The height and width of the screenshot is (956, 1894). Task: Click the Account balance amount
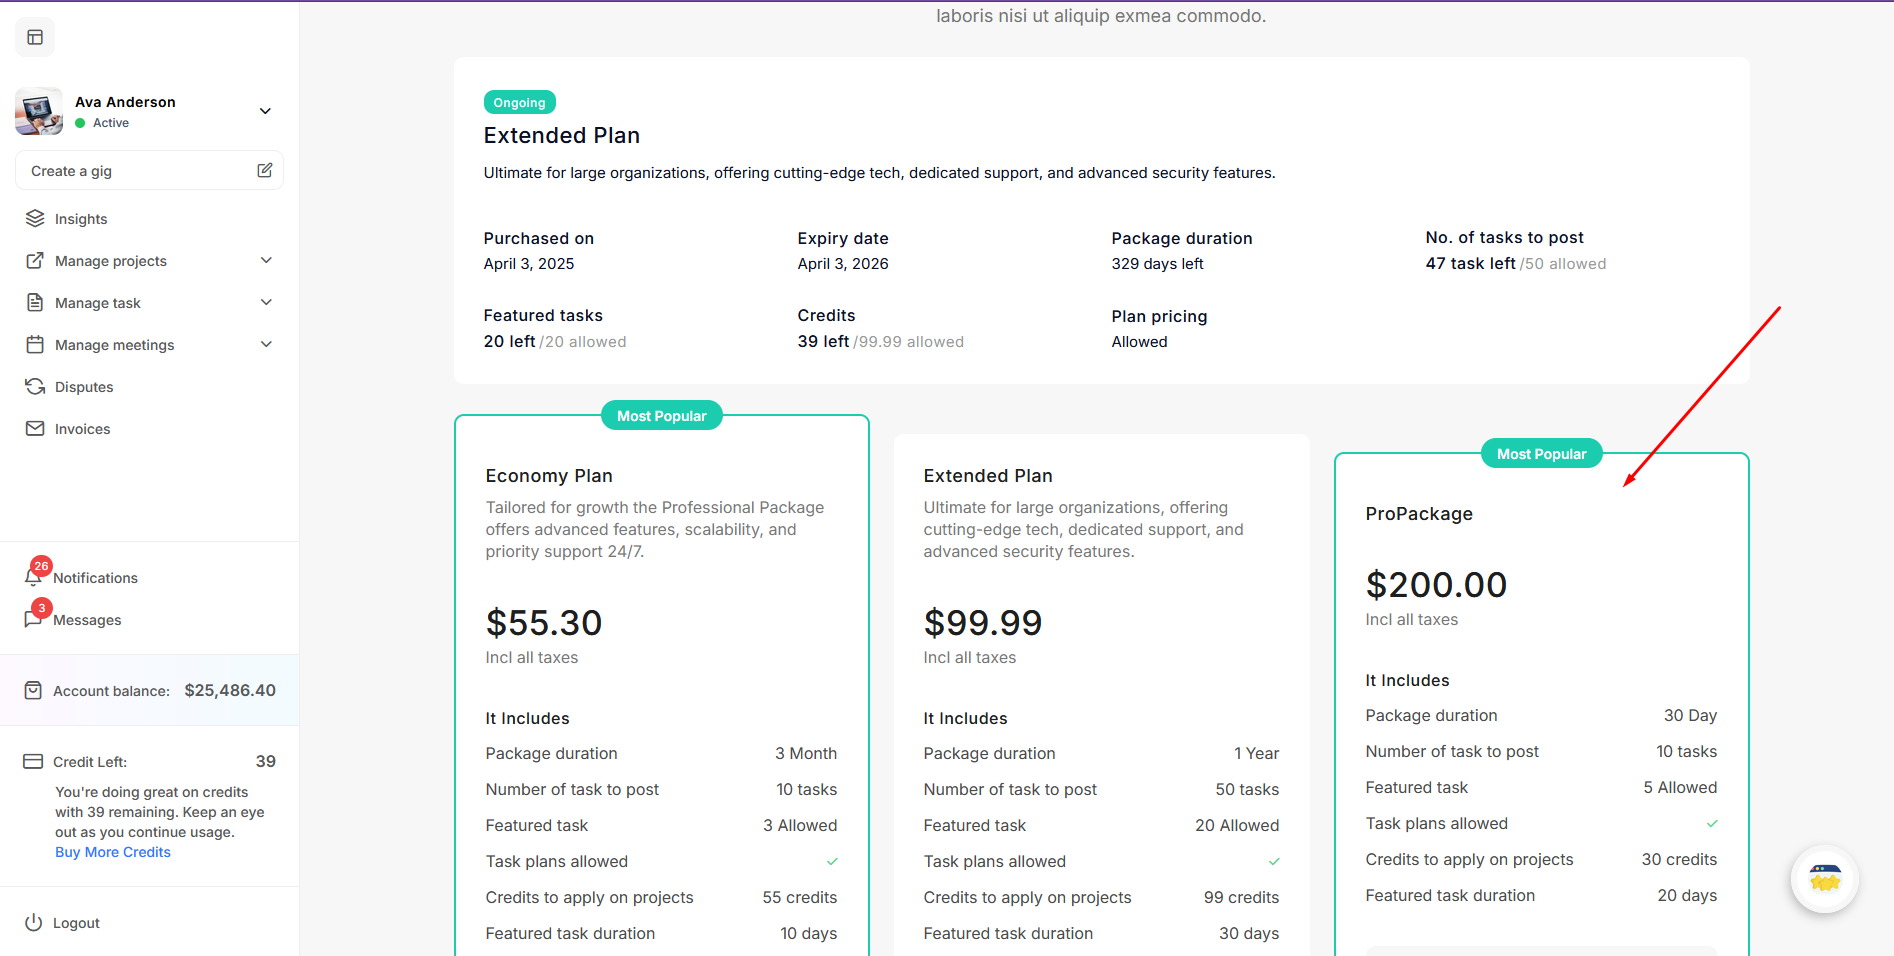[x=230, y=691]
